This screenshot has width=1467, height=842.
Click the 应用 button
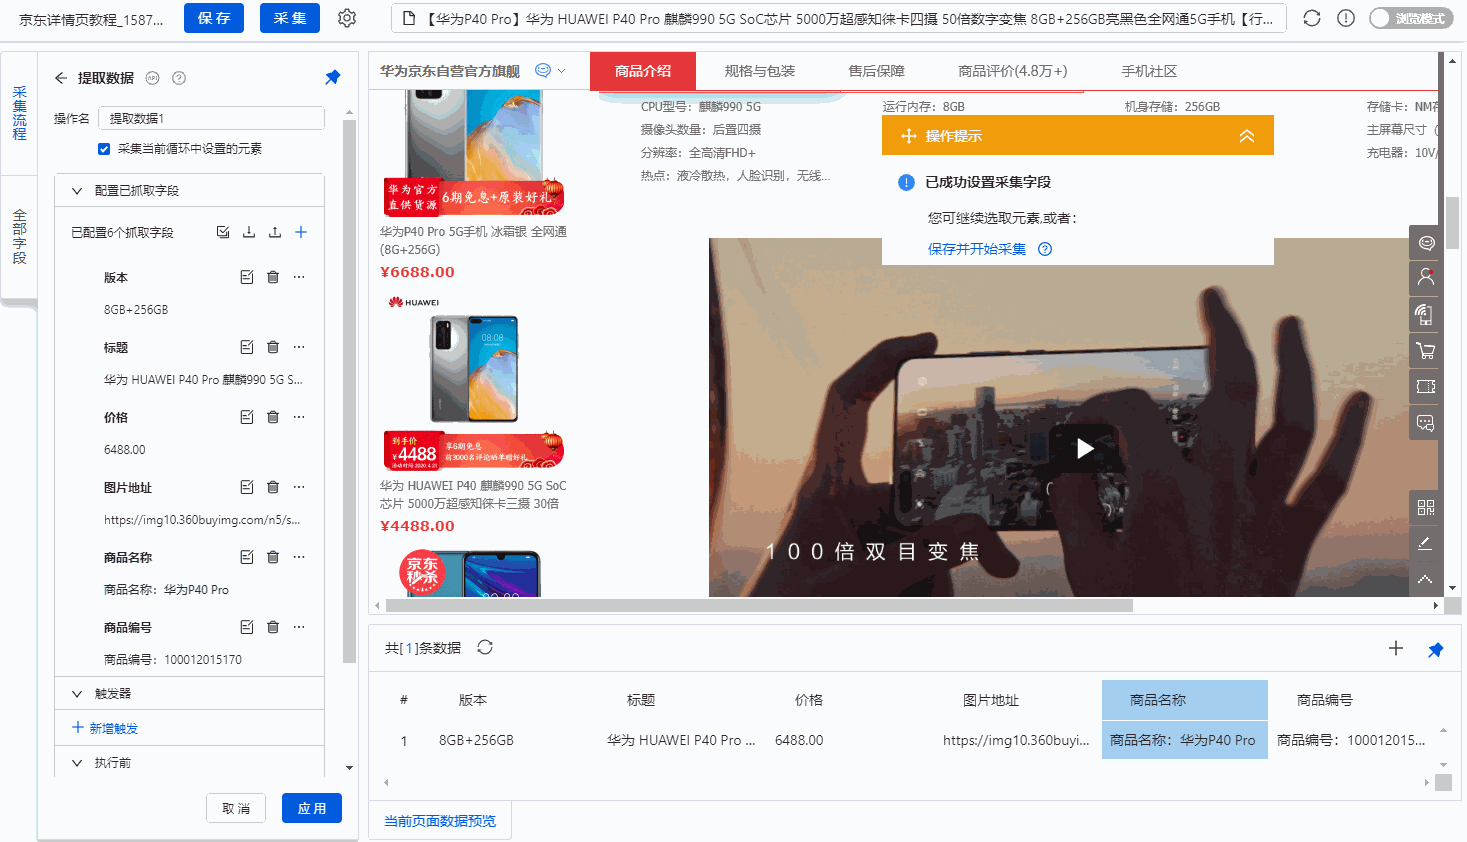coord(312,808)
